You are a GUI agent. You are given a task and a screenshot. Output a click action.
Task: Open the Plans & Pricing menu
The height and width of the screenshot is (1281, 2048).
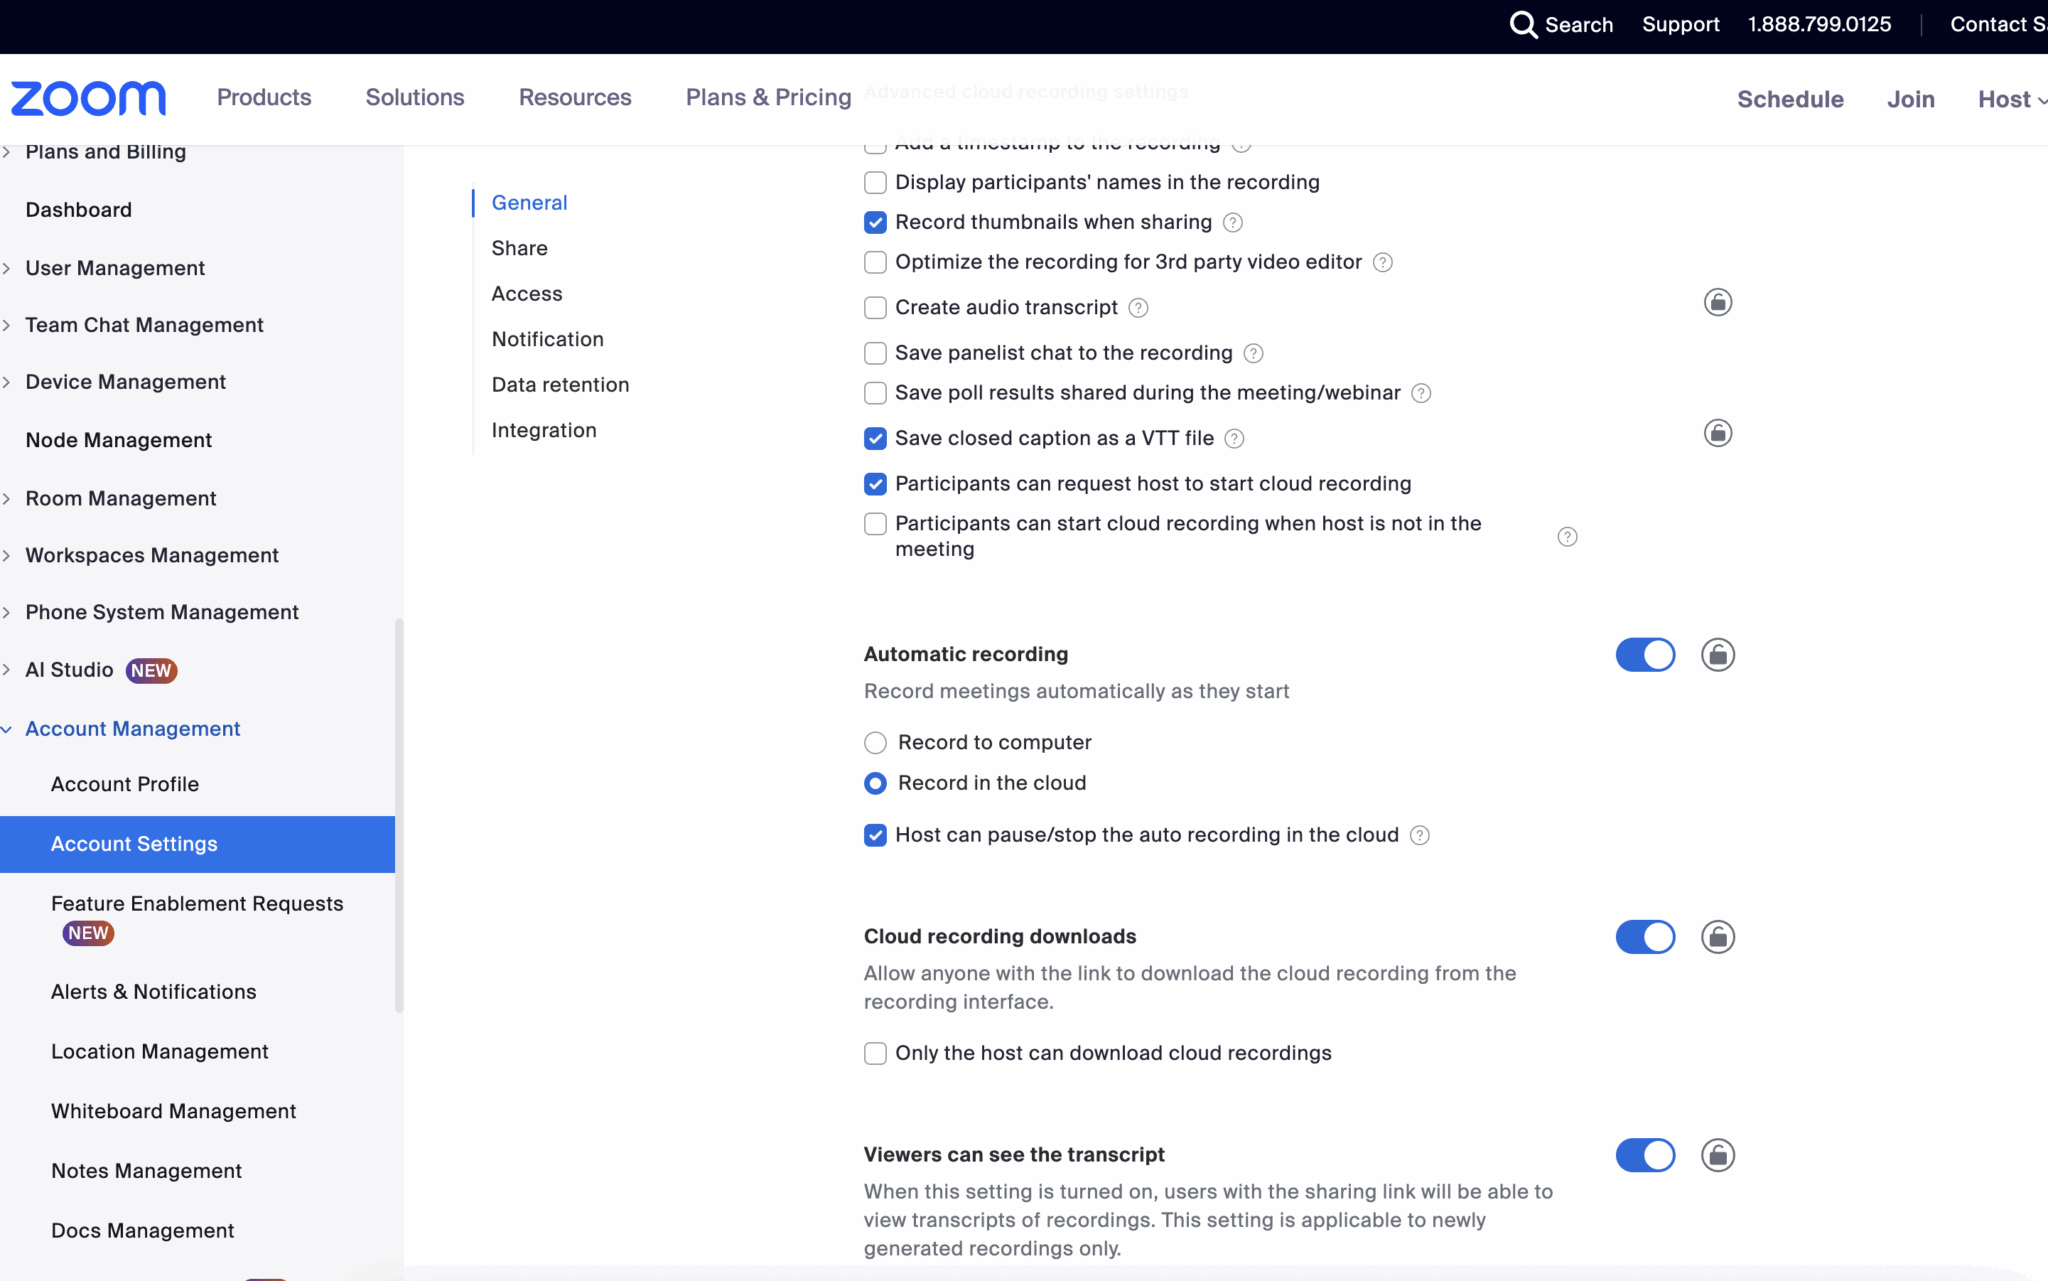pyautogui.click(x=768, y=97)
